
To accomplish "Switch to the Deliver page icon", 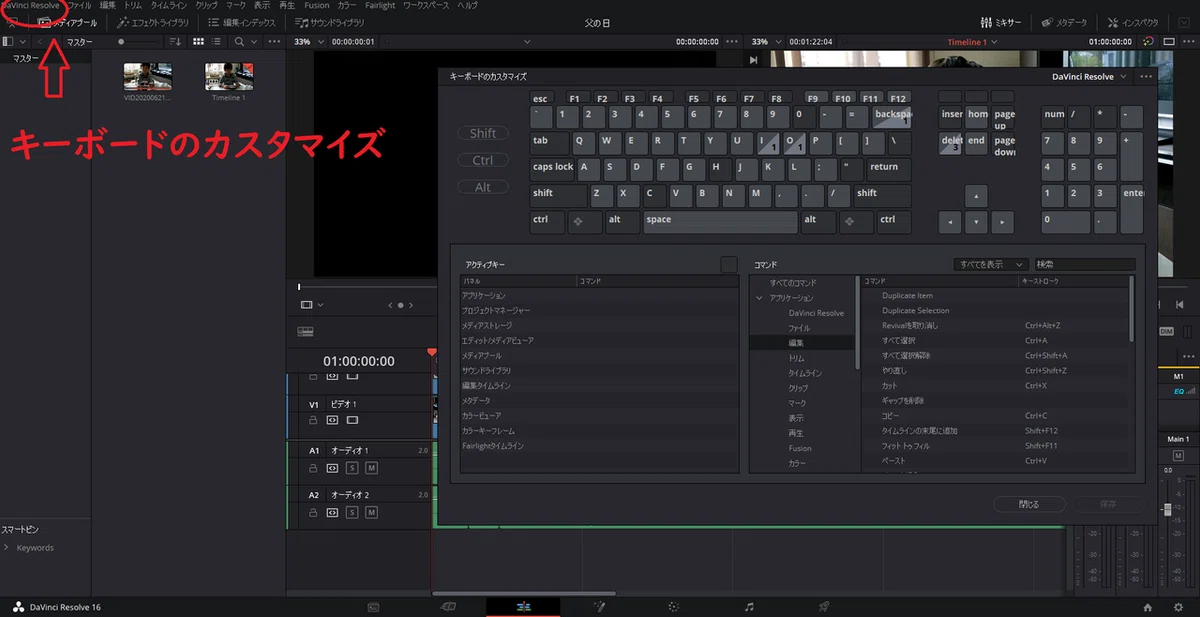I will click(x=824, y=606).
